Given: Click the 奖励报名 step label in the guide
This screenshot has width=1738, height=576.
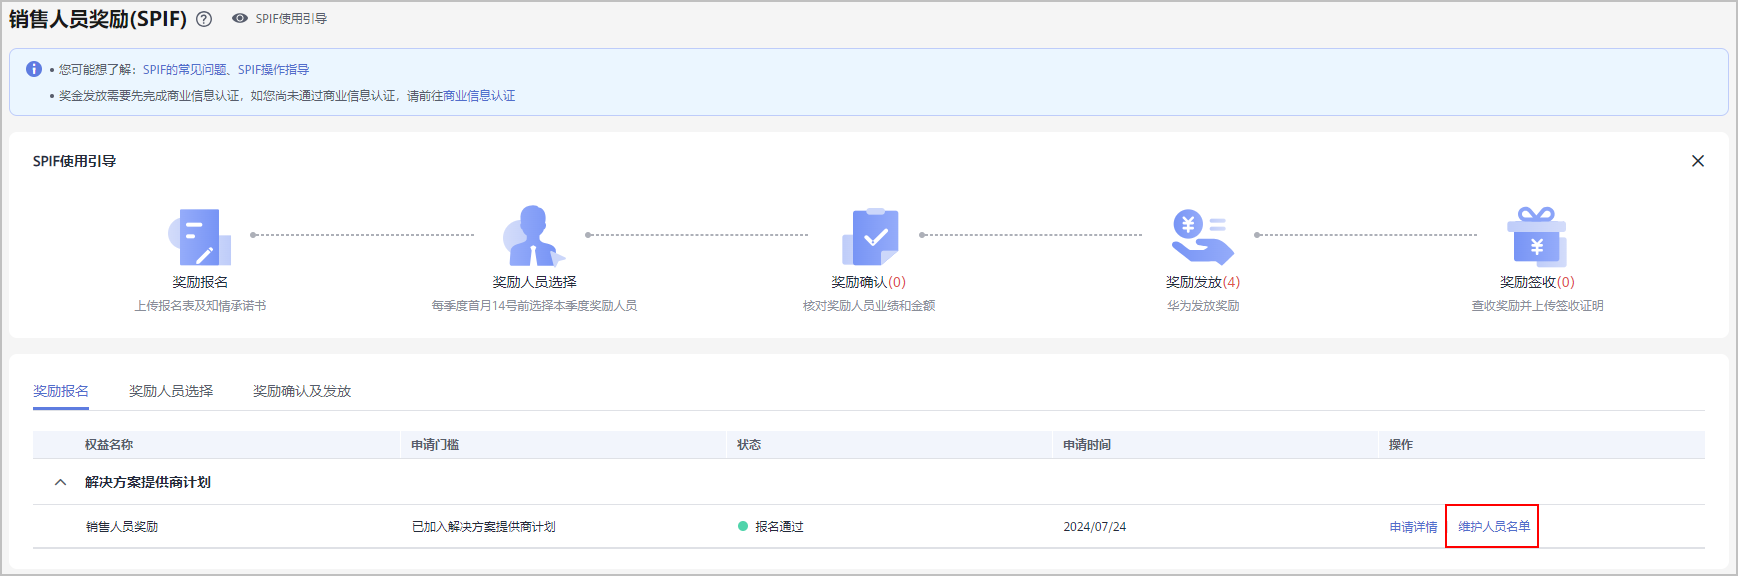Looking at the screenshot, I should point(200,282).
